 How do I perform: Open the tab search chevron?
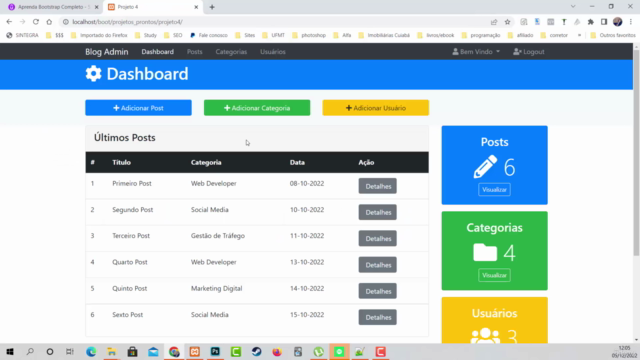pyautogui.click(x=573, y=7)
